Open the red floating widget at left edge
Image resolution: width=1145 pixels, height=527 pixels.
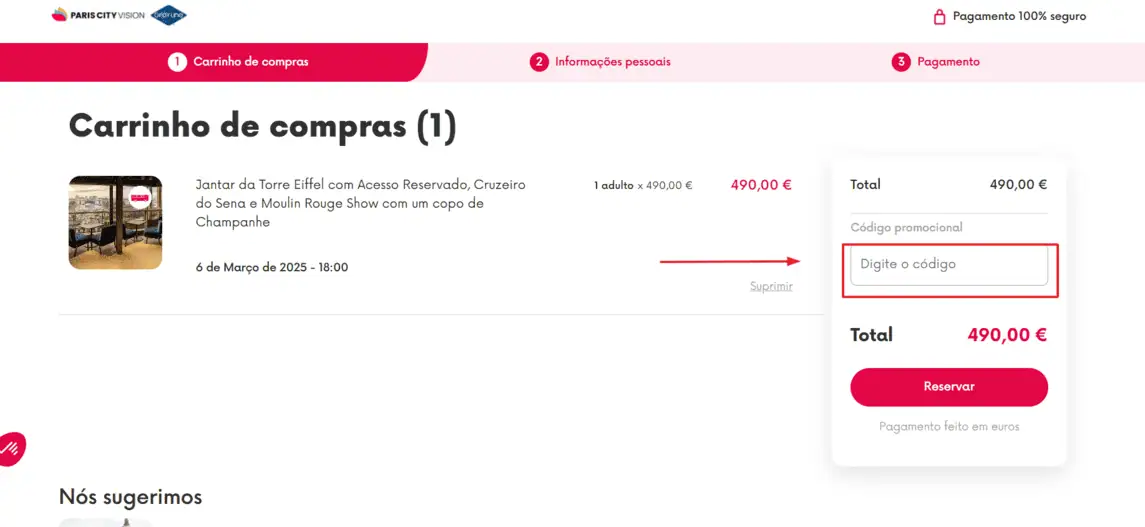(x=11, y=447)
